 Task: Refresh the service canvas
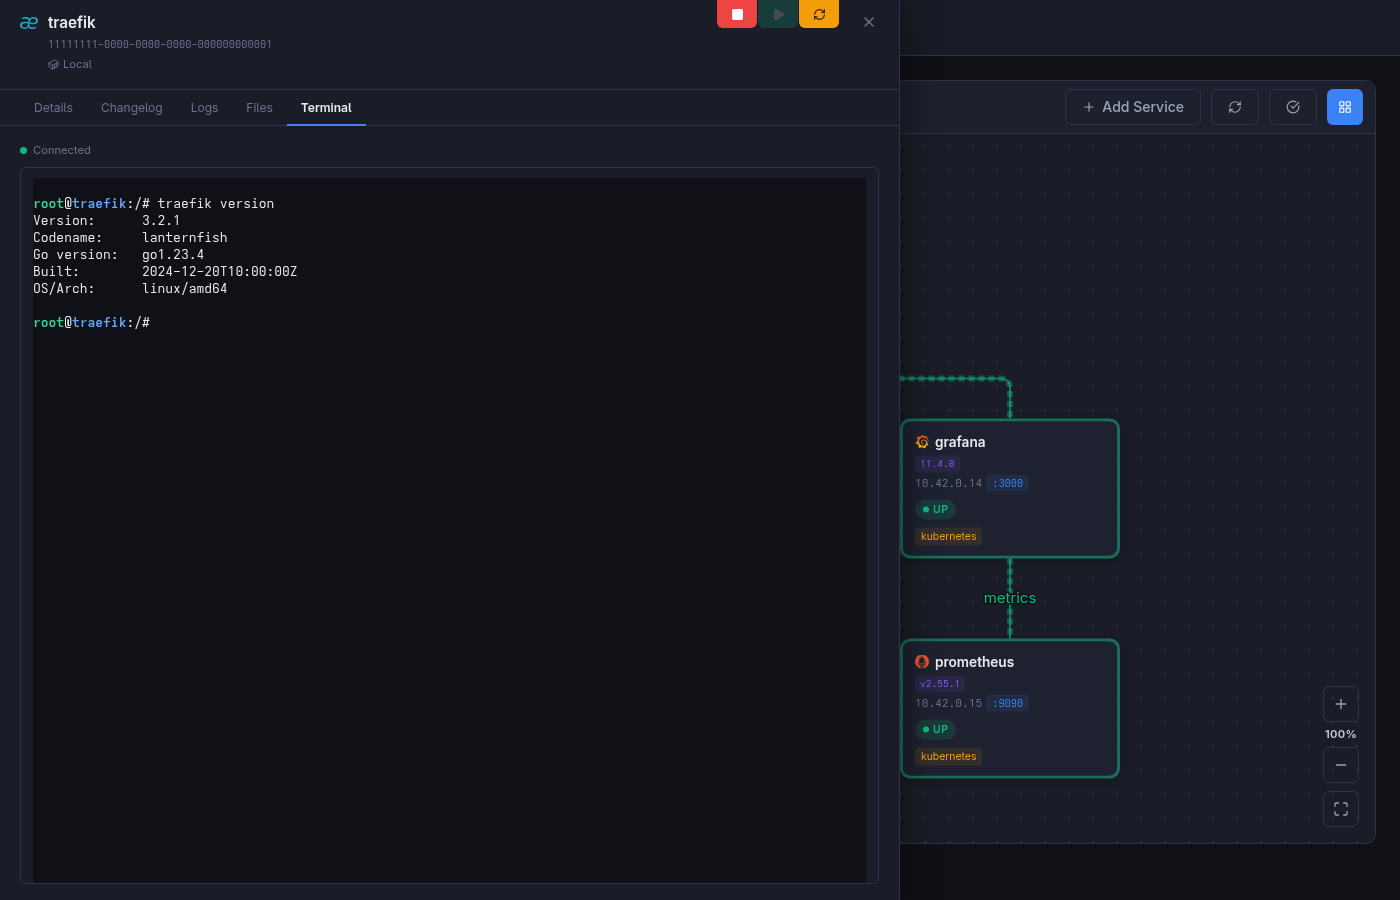(x=1235, y=107)
